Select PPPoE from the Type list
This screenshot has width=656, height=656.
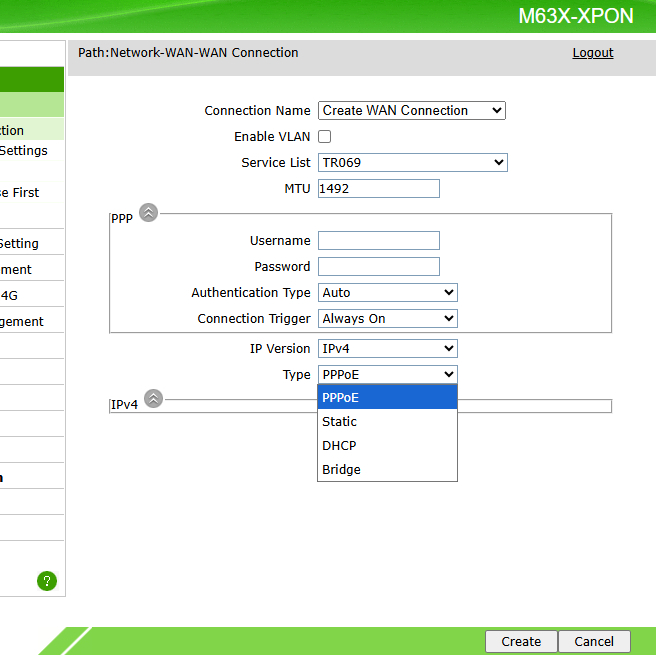pos(387,398)
